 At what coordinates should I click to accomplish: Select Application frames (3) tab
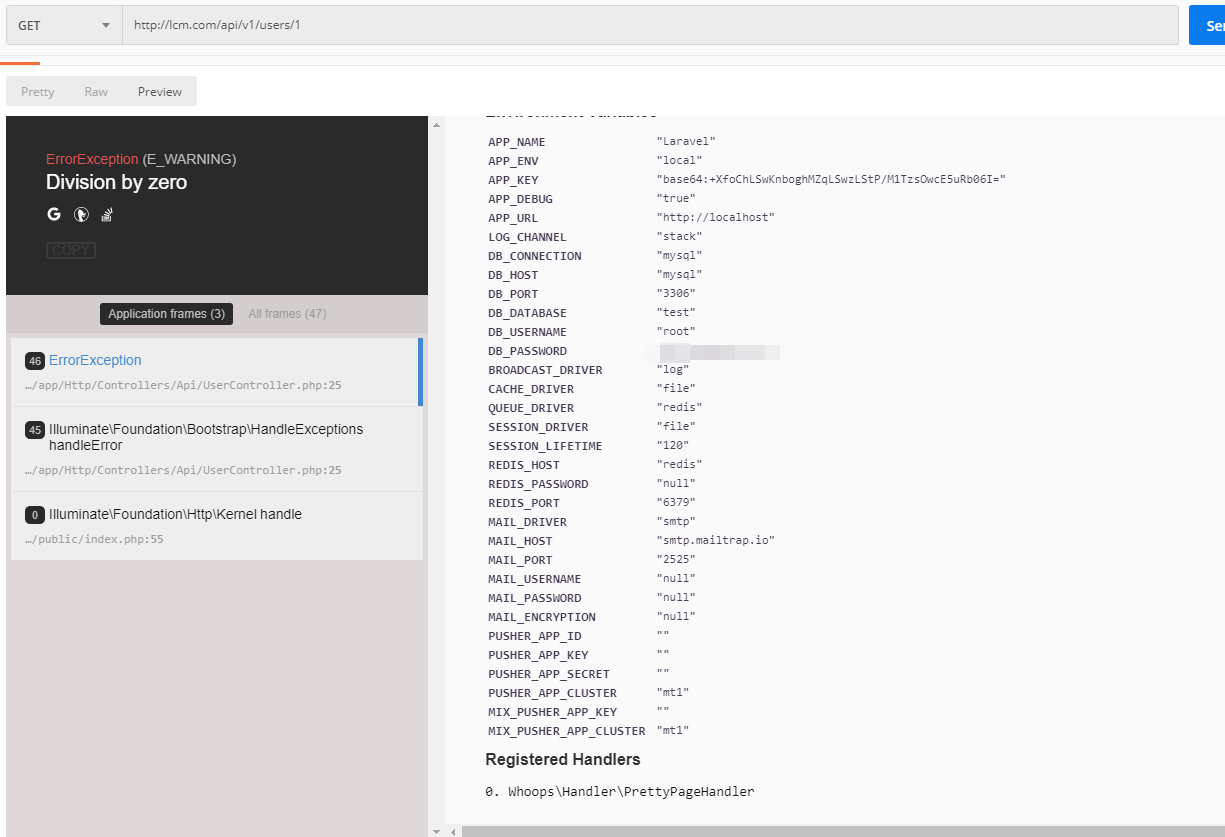[166, 314]
